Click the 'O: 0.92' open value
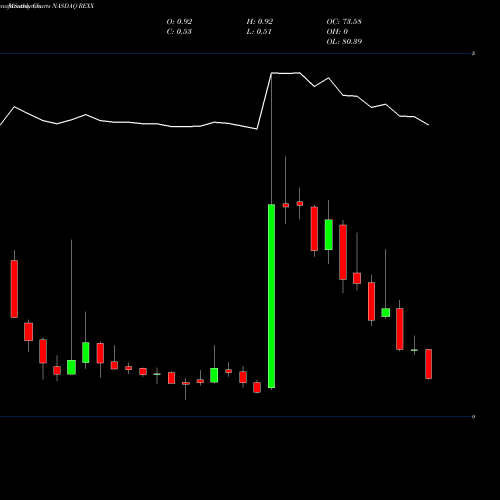 click(179, 22)
